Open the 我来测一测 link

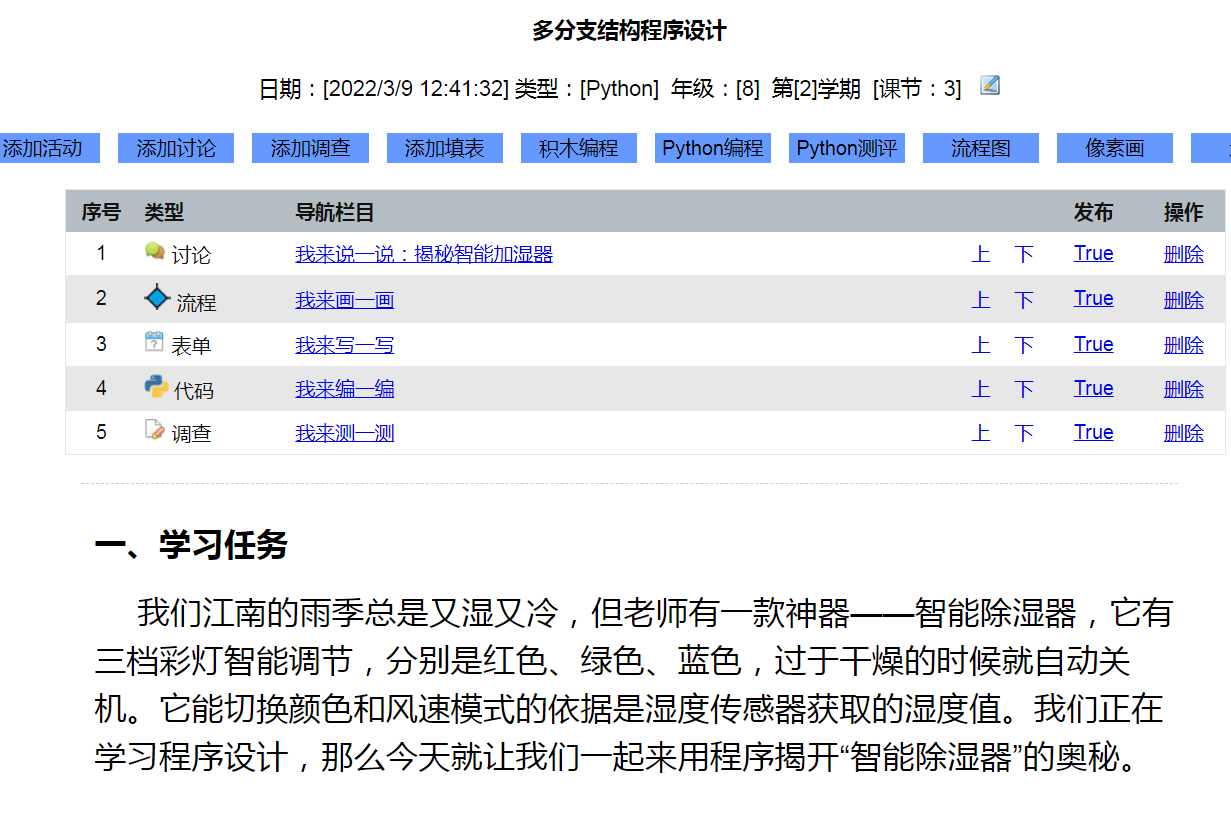coord(344,433)
